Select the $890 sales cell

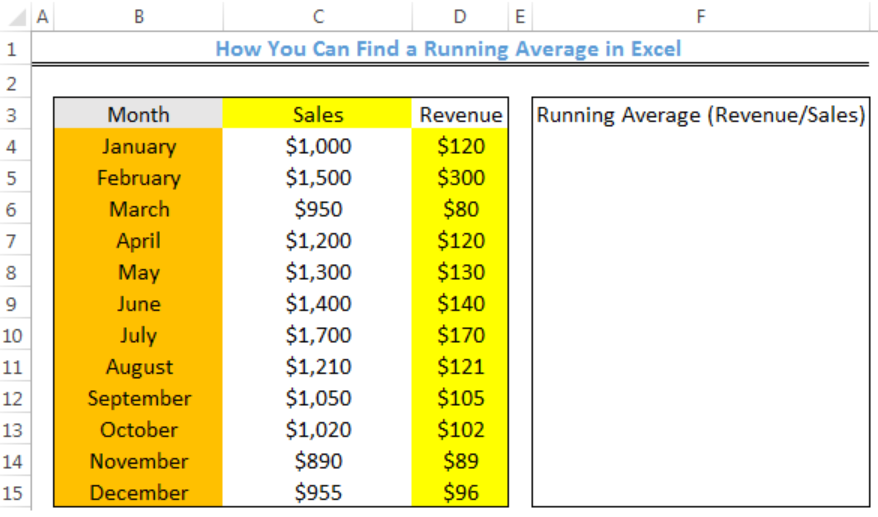tap(317, 462)
